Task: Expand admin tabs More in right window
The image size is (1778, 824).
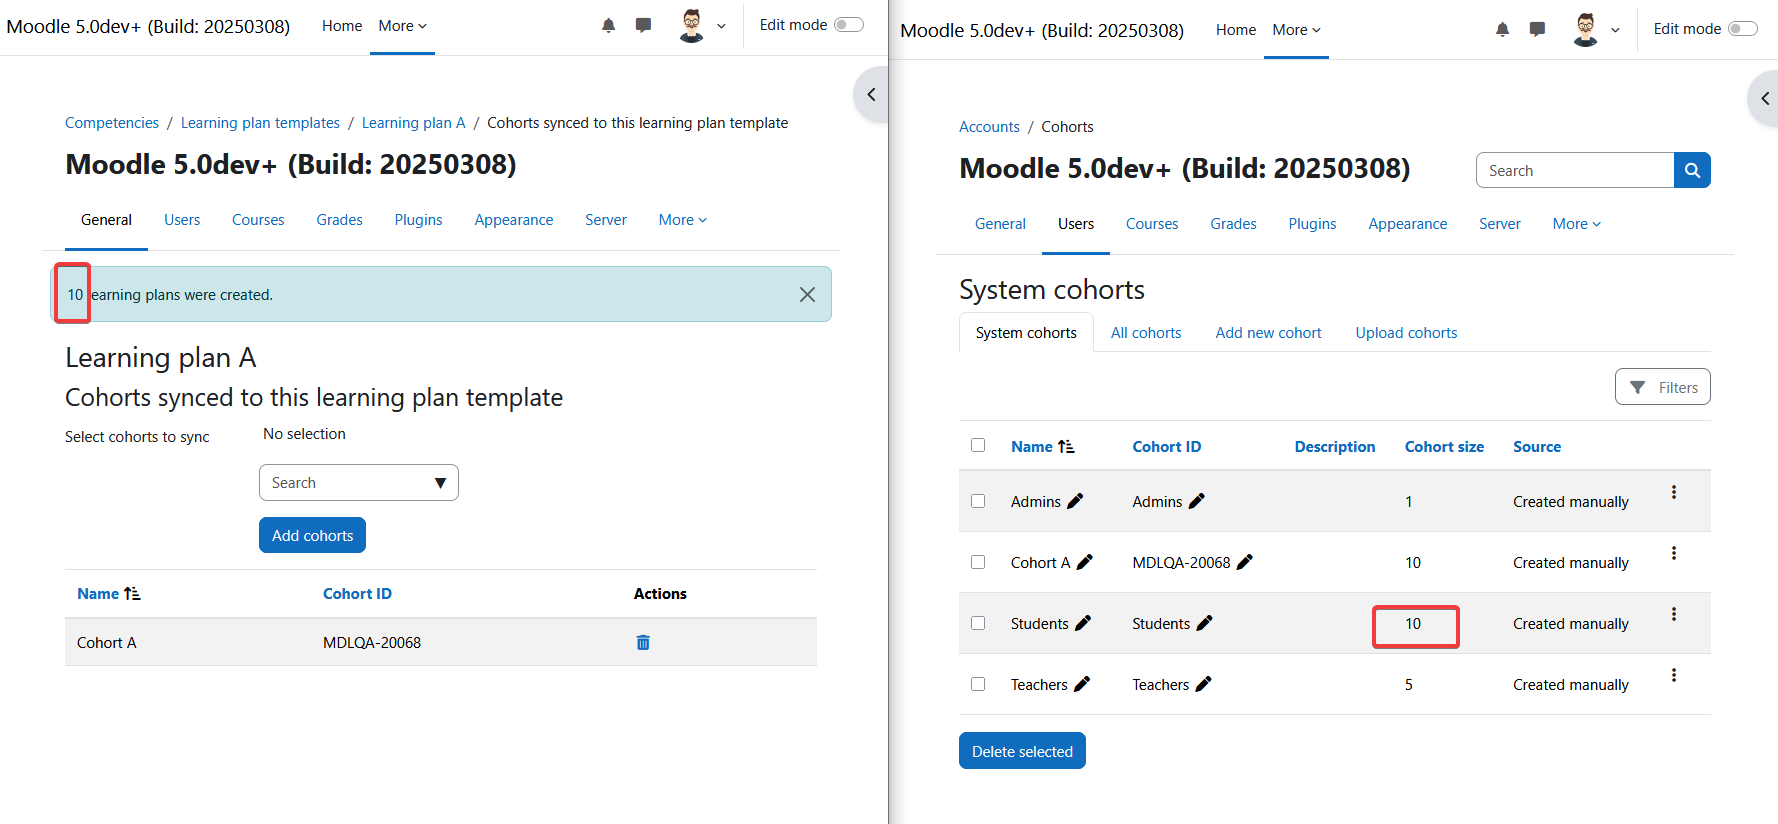Action: click(1577, 224)
